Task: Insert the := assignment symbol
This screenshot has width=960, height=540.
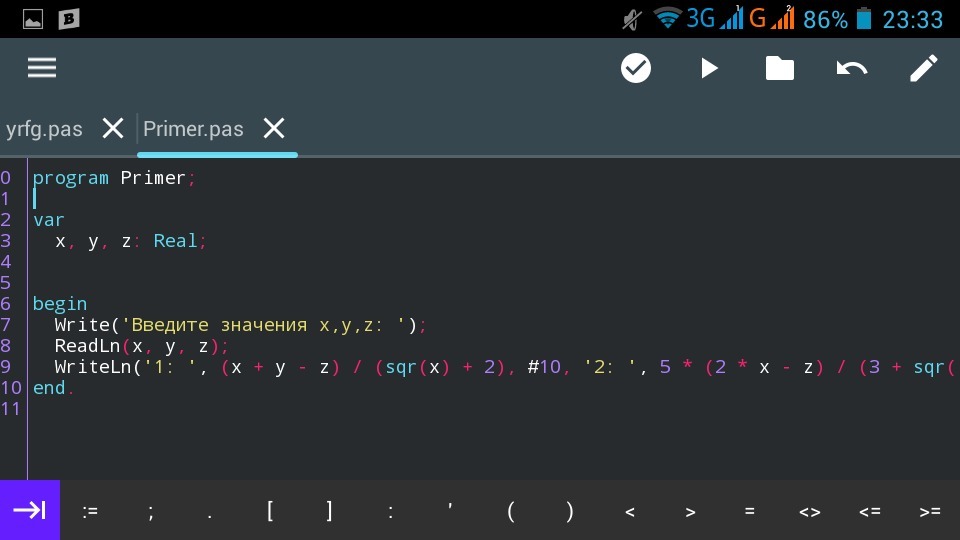Action: (x=90, y=511)
